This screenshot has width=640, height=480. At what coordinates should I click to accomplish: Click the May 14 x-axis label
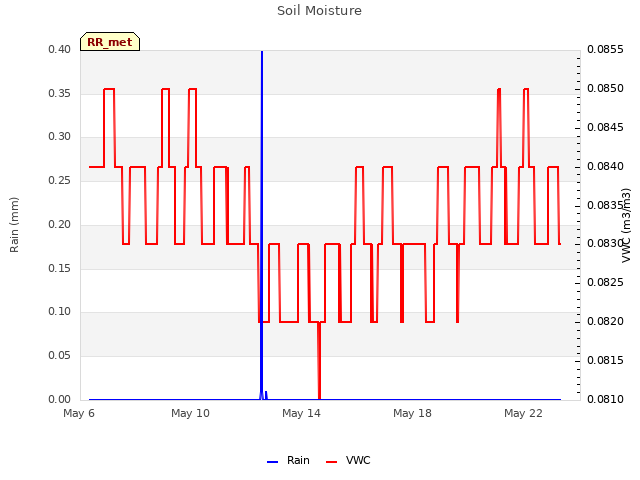(301, 413)
